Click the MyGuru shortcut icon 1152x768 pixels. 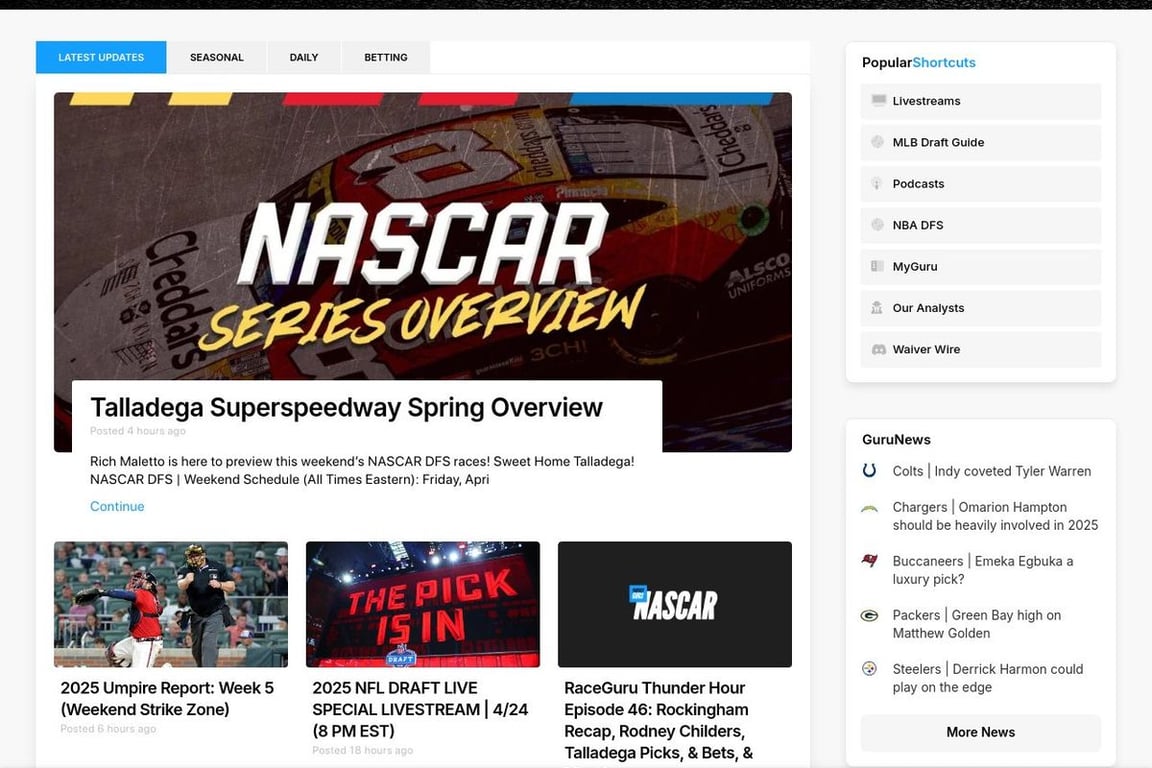point(877,266)
